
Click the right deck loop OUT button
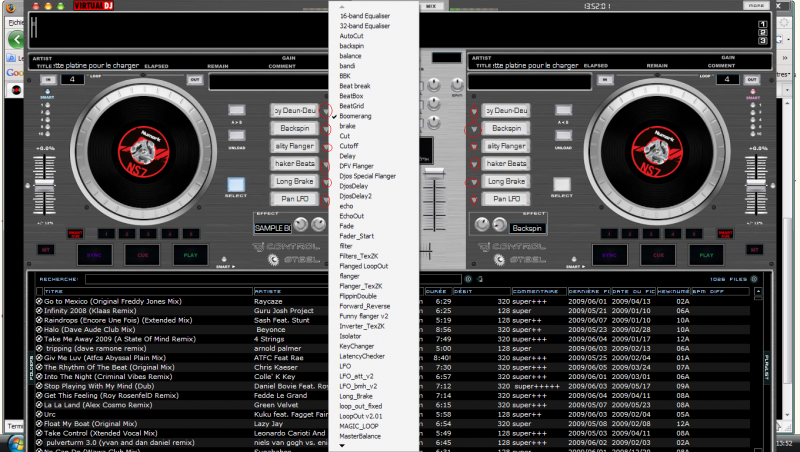(754, 79)
